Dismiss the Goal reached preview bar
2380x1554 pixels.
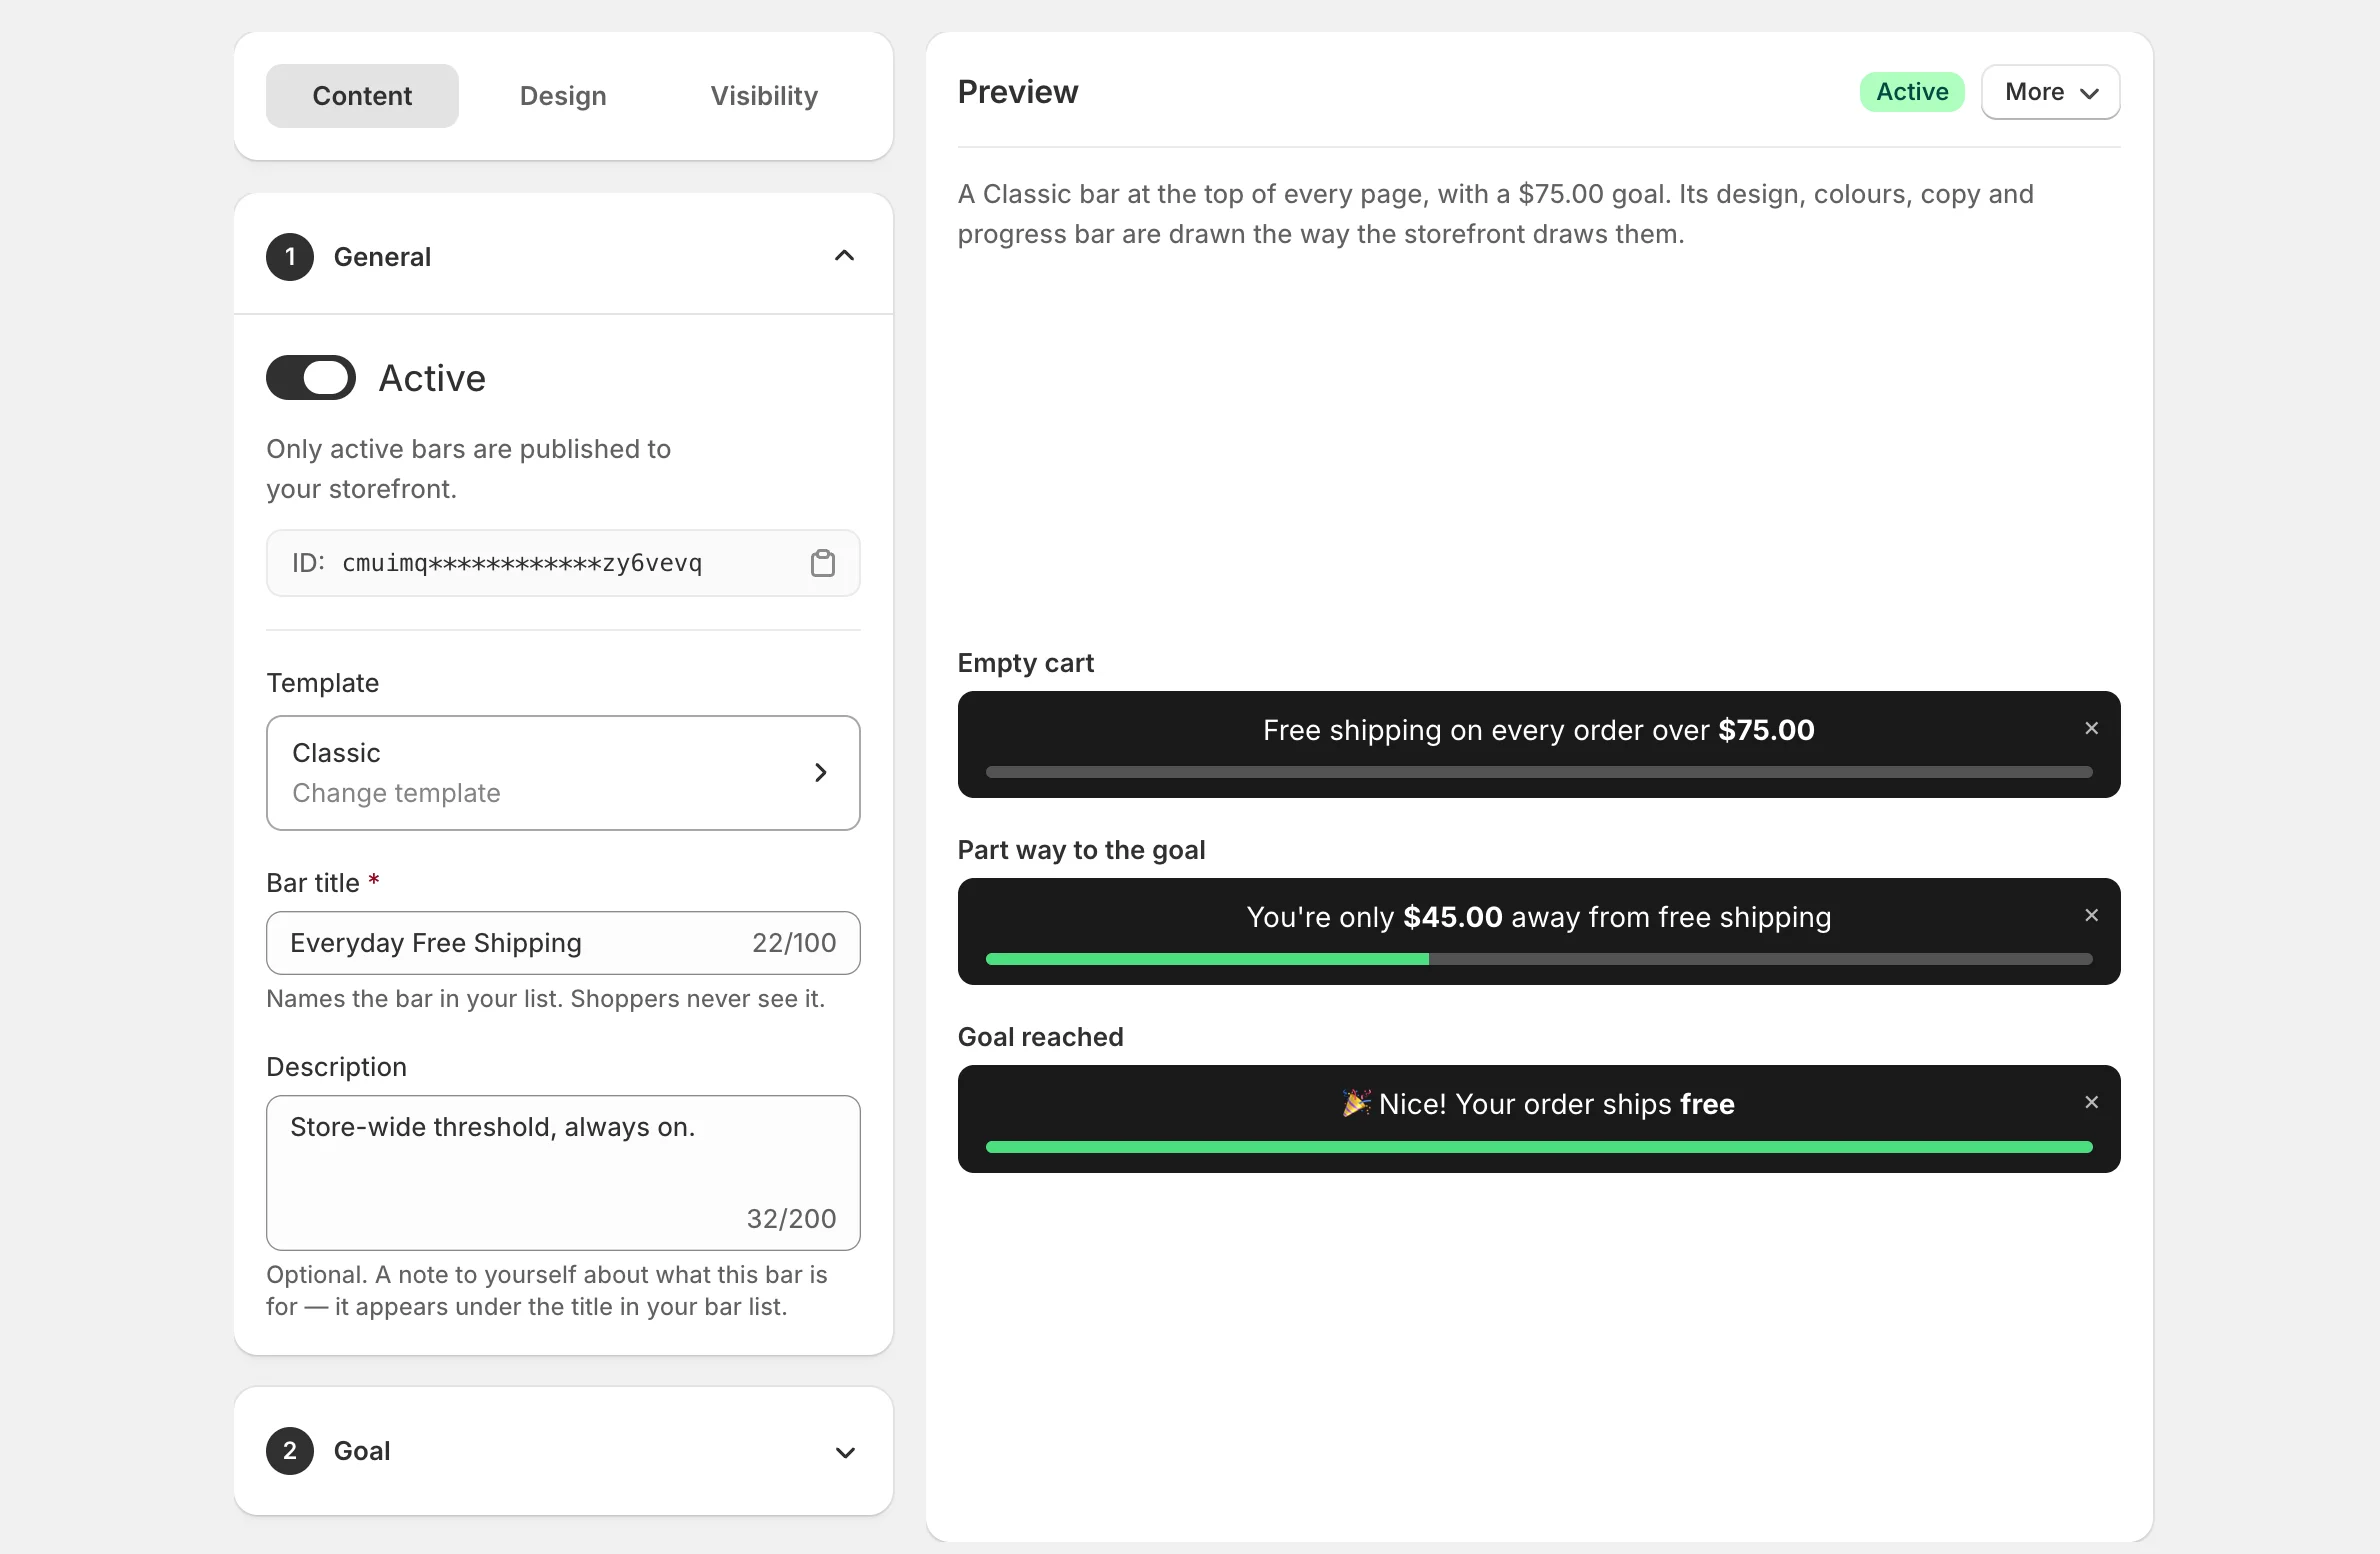[x=2091, y=1102]
